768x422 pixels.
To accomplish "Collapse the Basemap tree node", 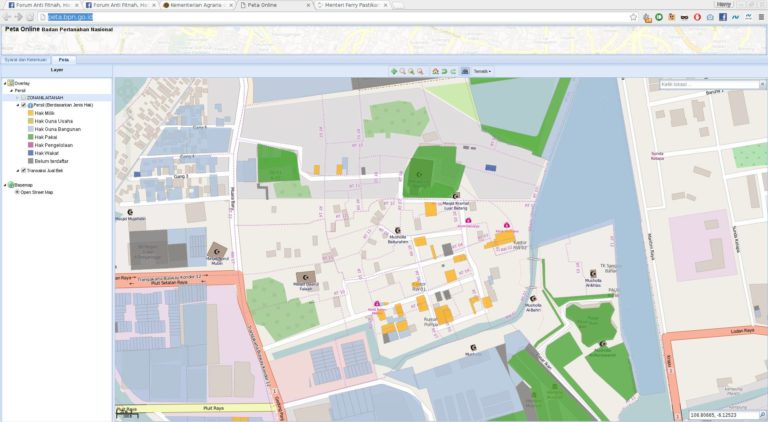I will coord(5,185).
